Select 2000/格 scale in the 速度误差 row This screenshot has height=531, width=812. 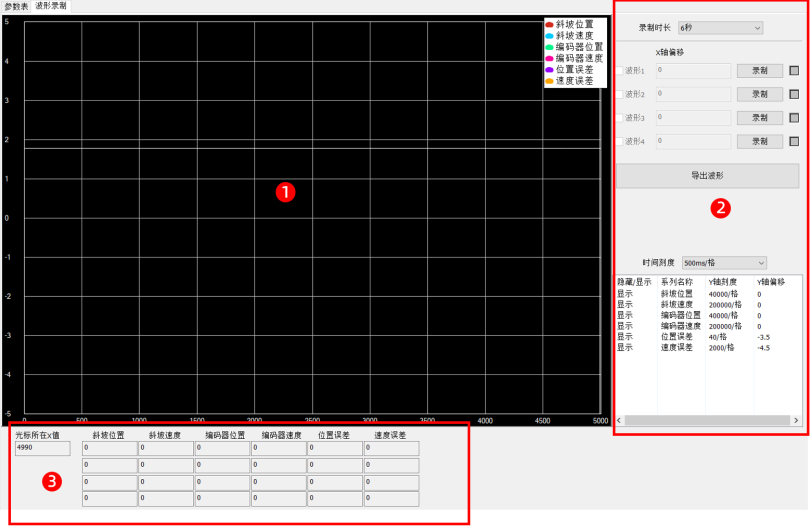(721, 348)
